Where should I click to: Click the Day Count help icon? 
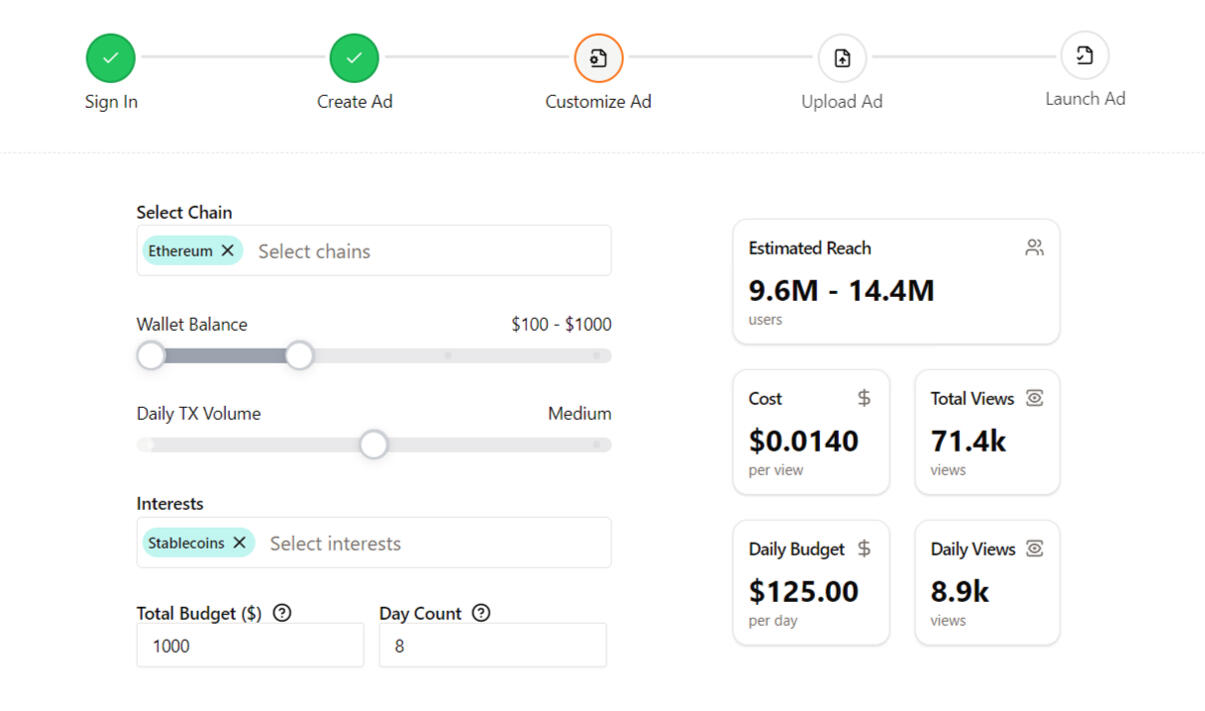481,613
